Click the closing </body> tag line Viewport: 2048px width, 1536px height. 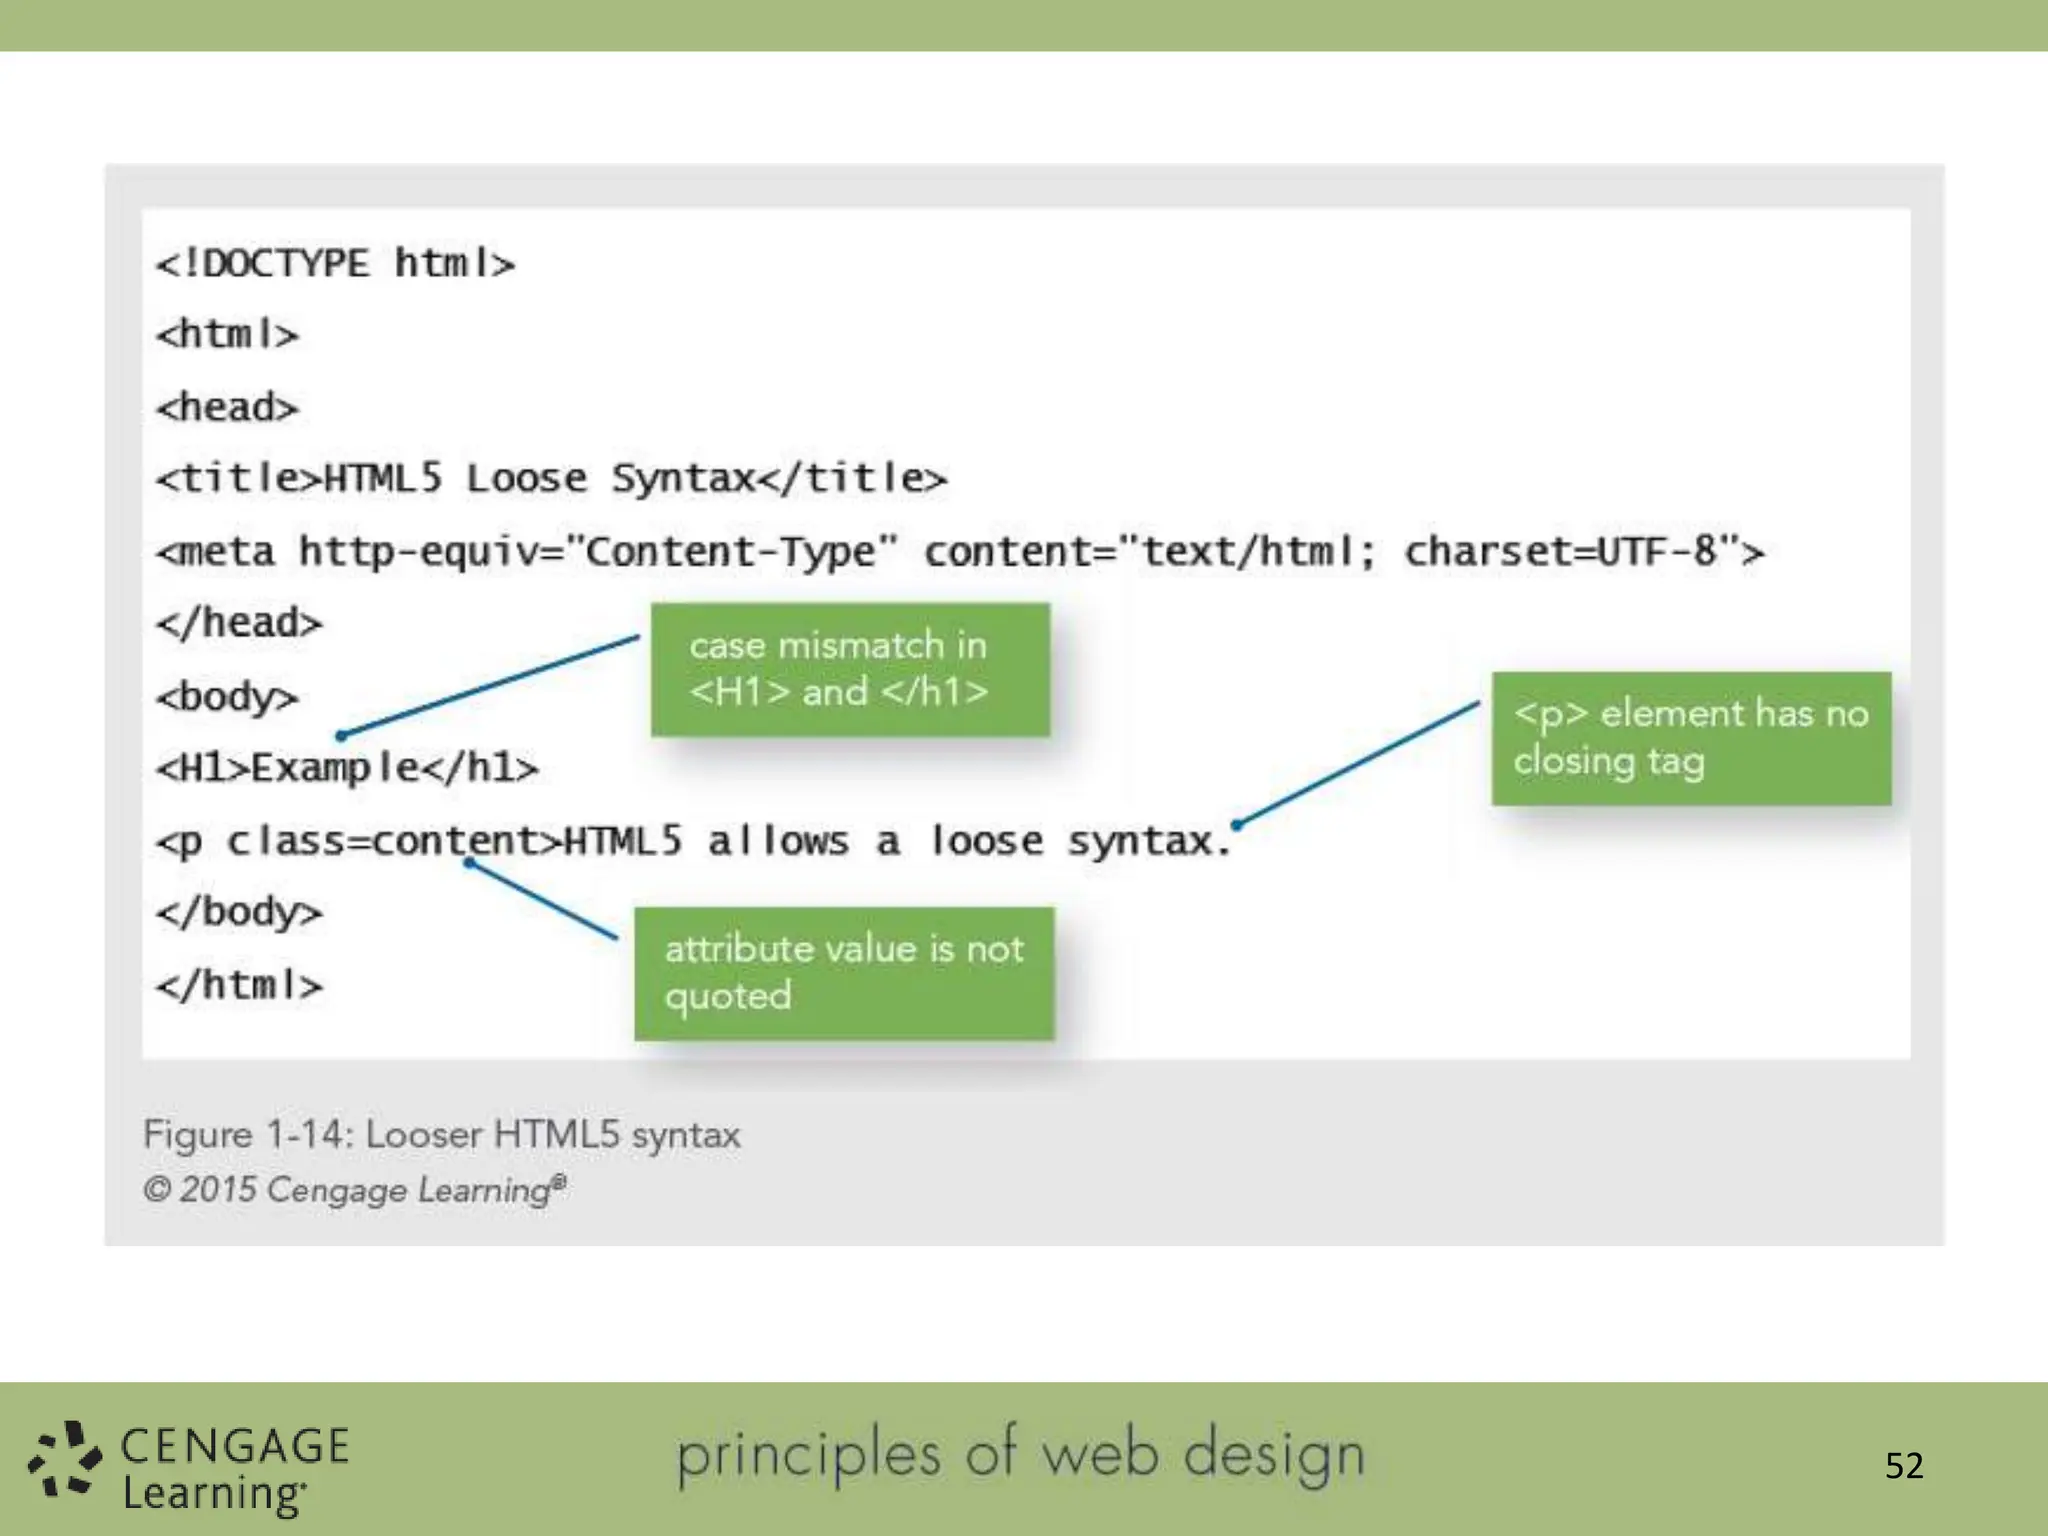click(x=239, y=912)
